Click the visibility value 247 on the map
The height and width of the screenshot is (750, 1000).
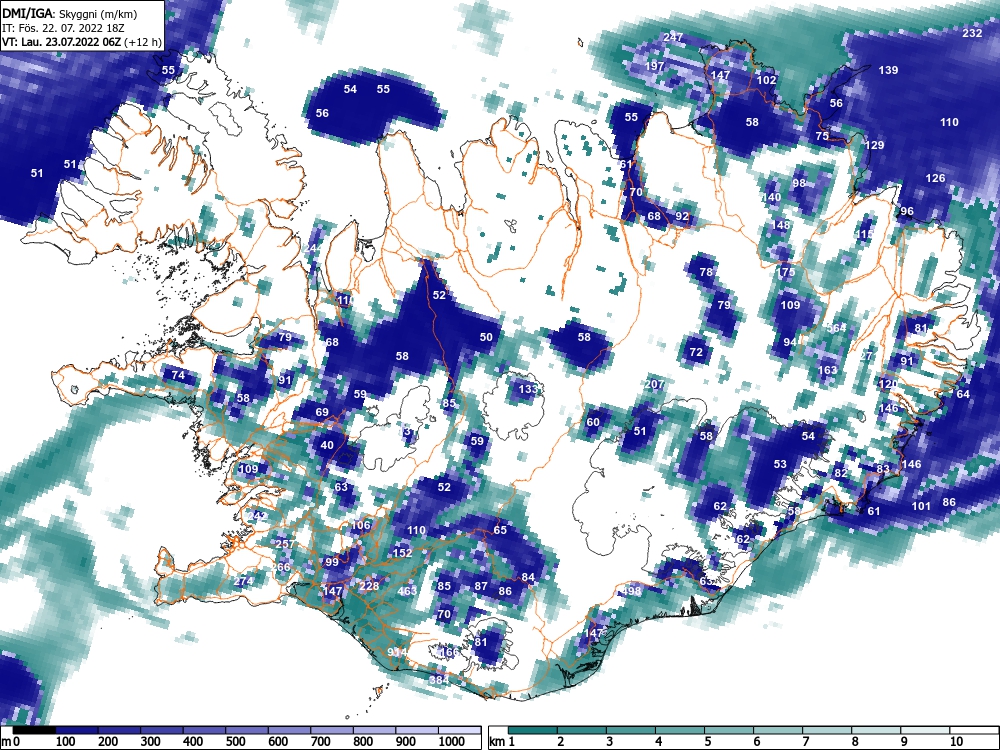click(673, 37)
